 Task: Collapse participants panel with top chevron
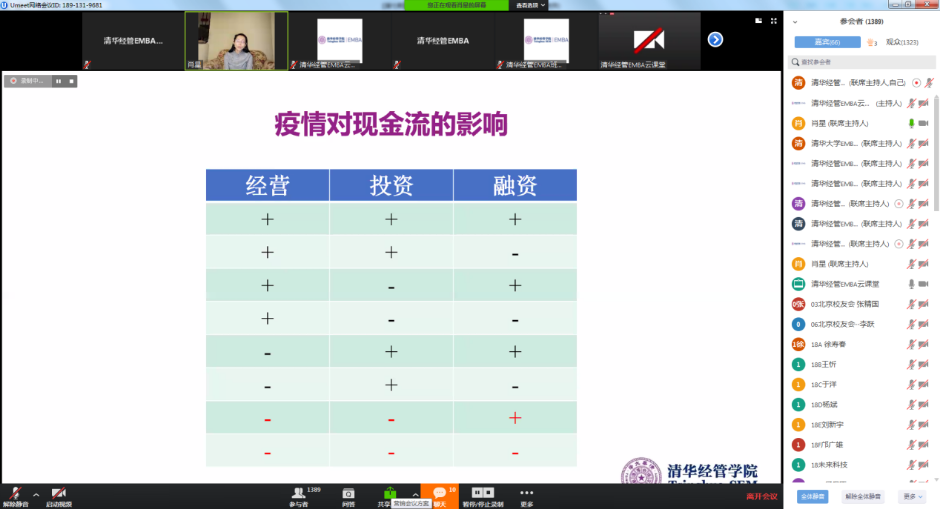pyautogui.click(x=795, y=22)
